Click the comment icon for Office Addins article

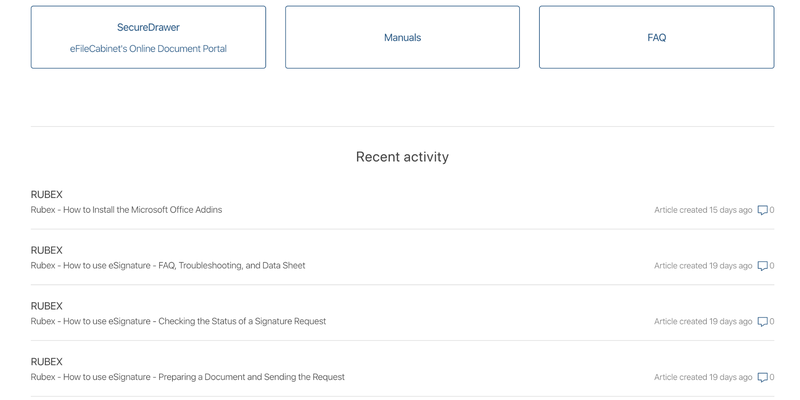[x=762, y=210]
